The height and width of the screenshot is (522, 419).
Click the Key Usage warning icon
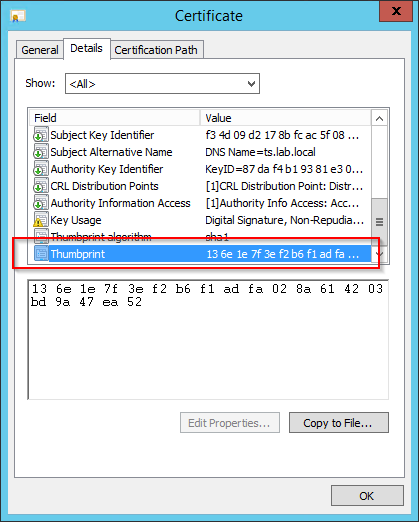pos(41,220)
